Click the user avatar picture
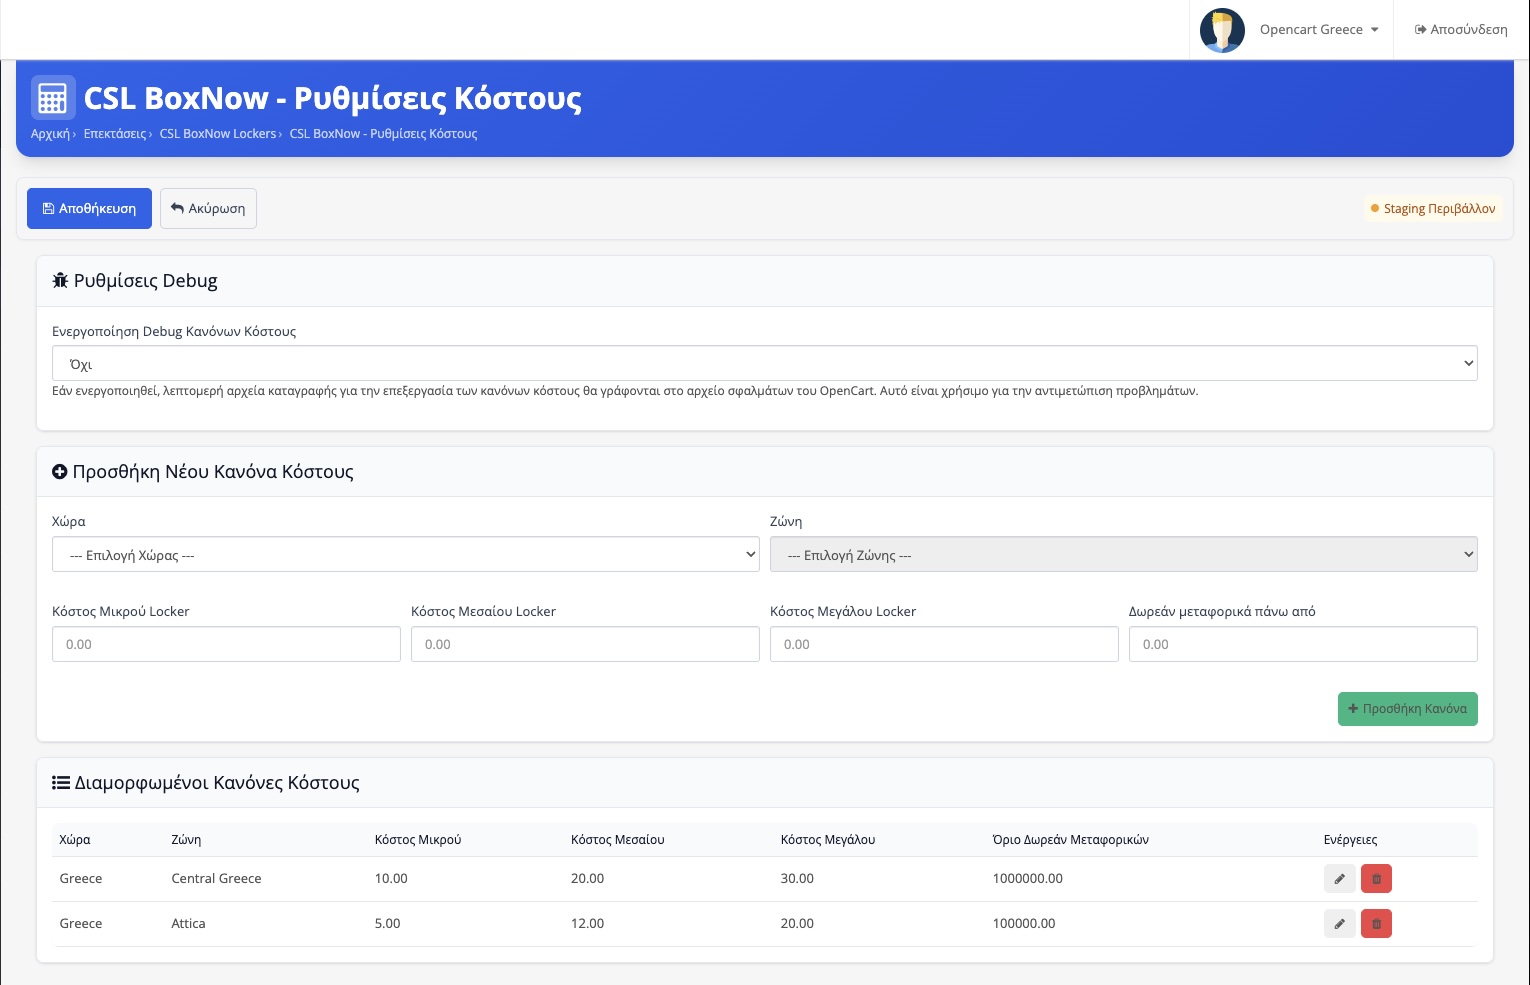 click(x=1222, y=30)
